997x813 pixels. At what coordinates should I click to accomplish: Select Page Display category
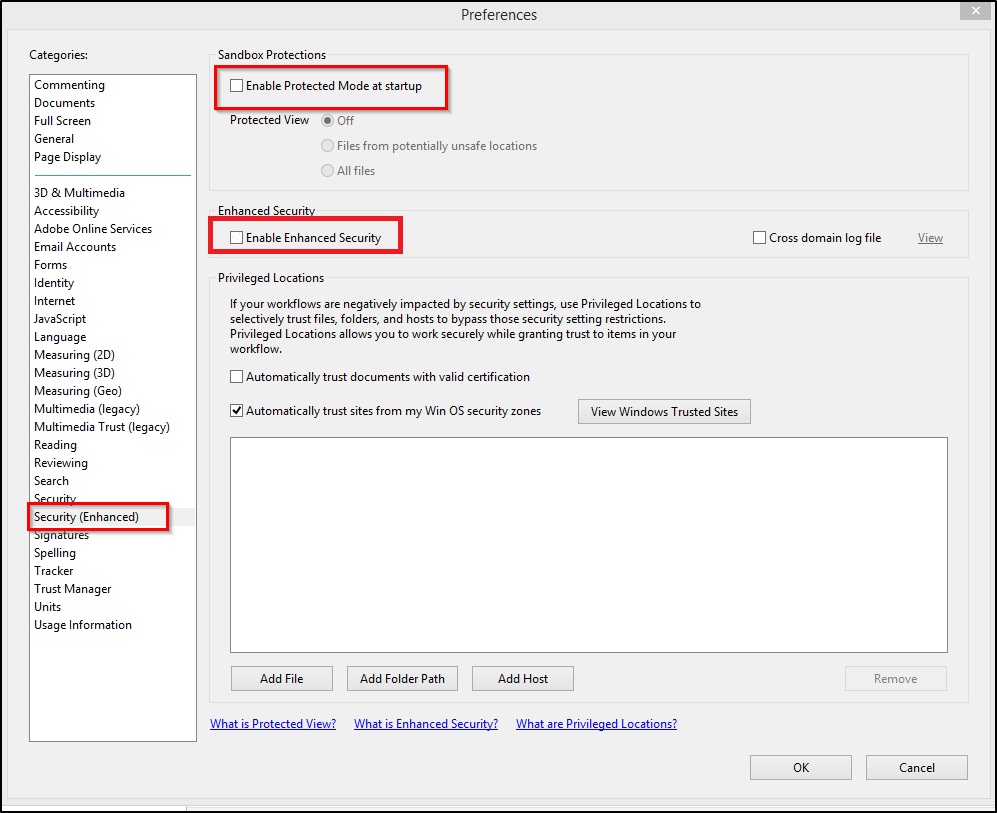67,156
